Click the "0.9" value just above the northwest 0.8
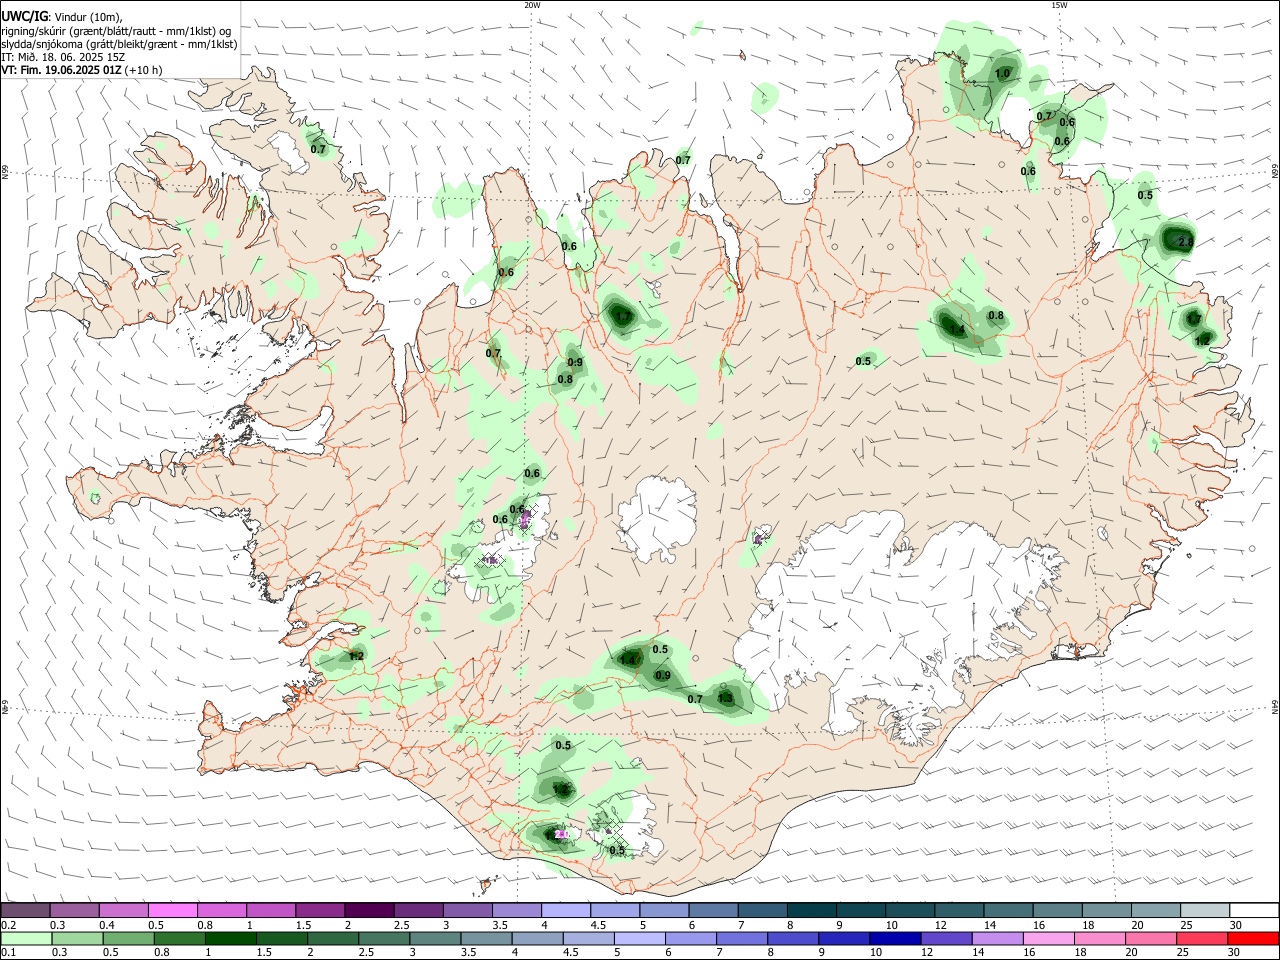 [x=575, y=363]
